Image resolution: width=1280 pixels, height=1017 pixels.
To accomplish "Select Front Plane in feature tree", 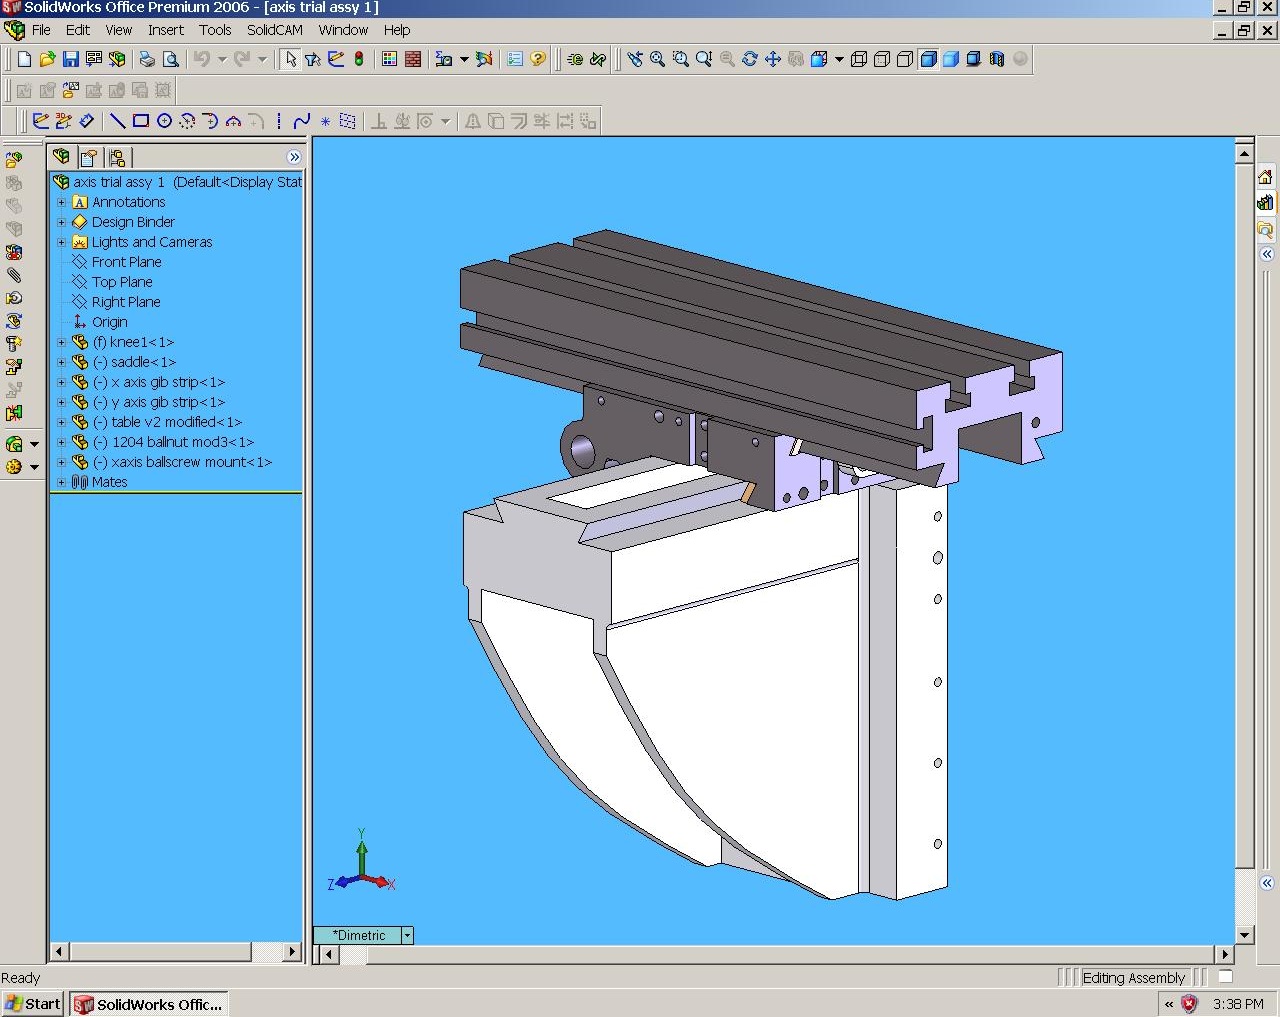I will (x=126, y=262).
